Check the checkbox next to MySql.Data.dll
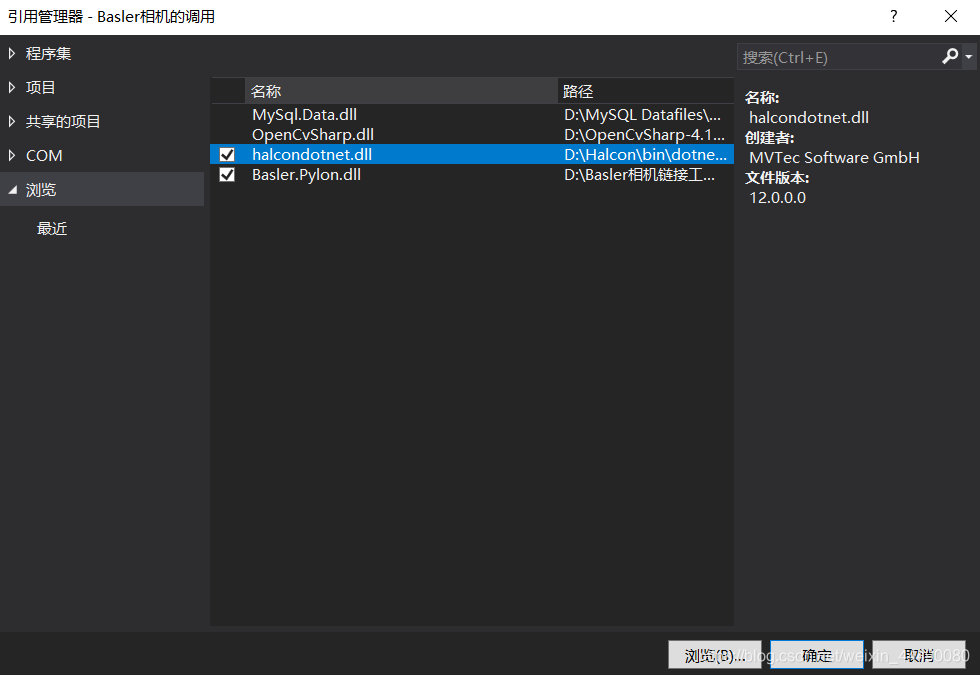The height and width of the screenshot is (675, 980). point(227,114)
